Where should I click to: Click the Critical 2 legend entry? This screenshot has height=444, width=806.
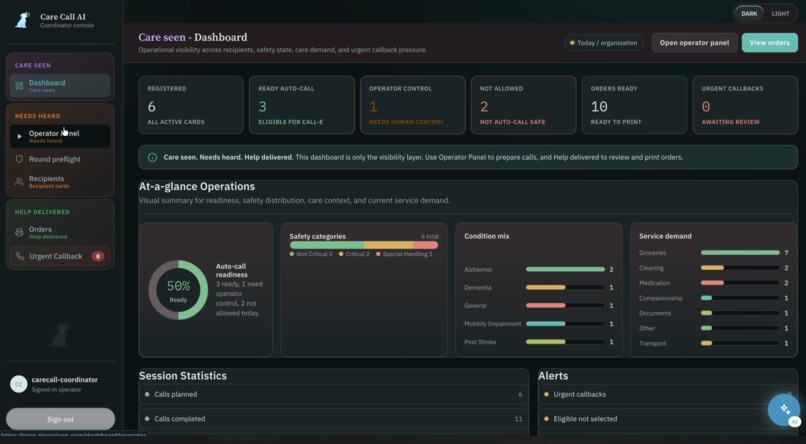(x=354, y=254)
